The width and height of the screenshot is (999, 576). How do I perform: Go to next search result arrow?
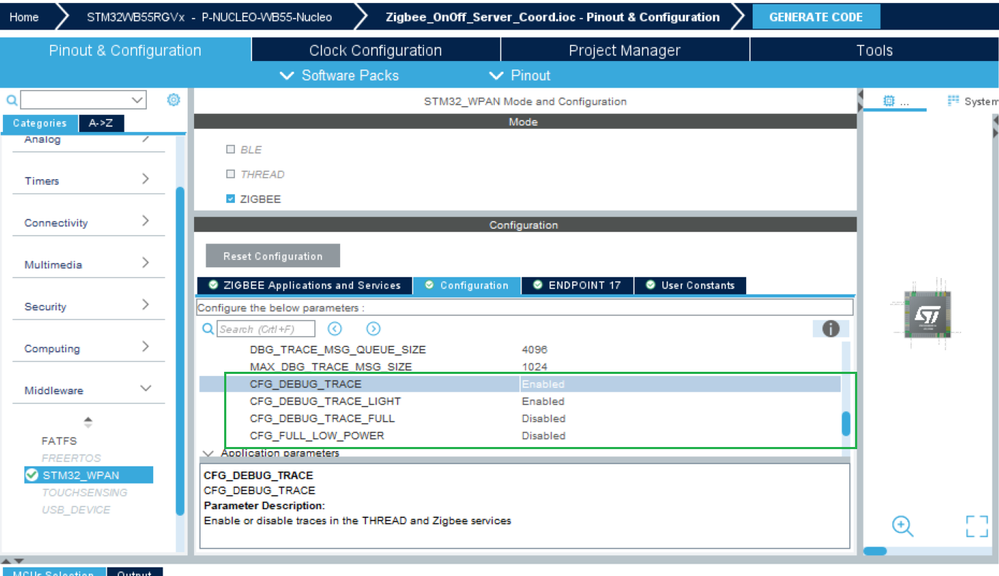pyautogui.click(x=373, y=329)
